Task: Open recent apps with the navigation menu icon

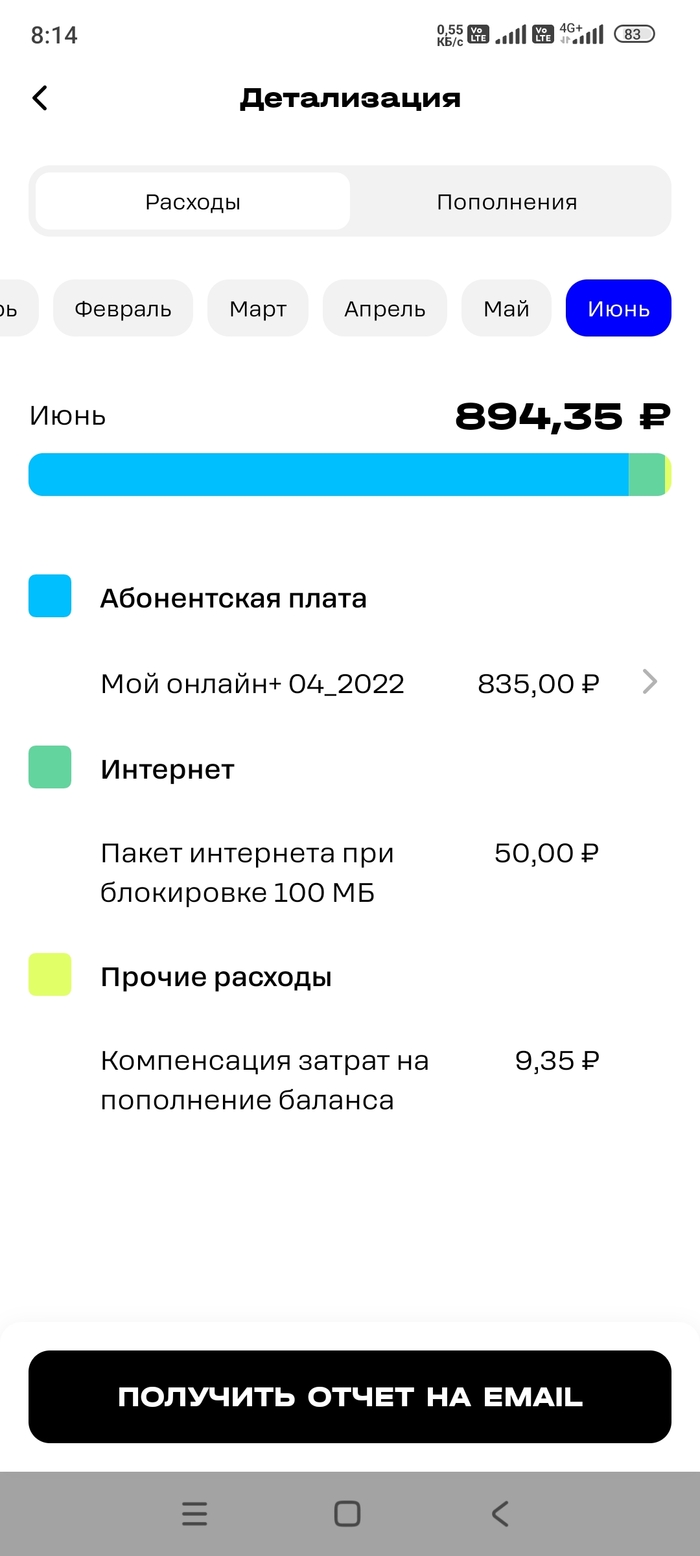Action: (195, 1513)
